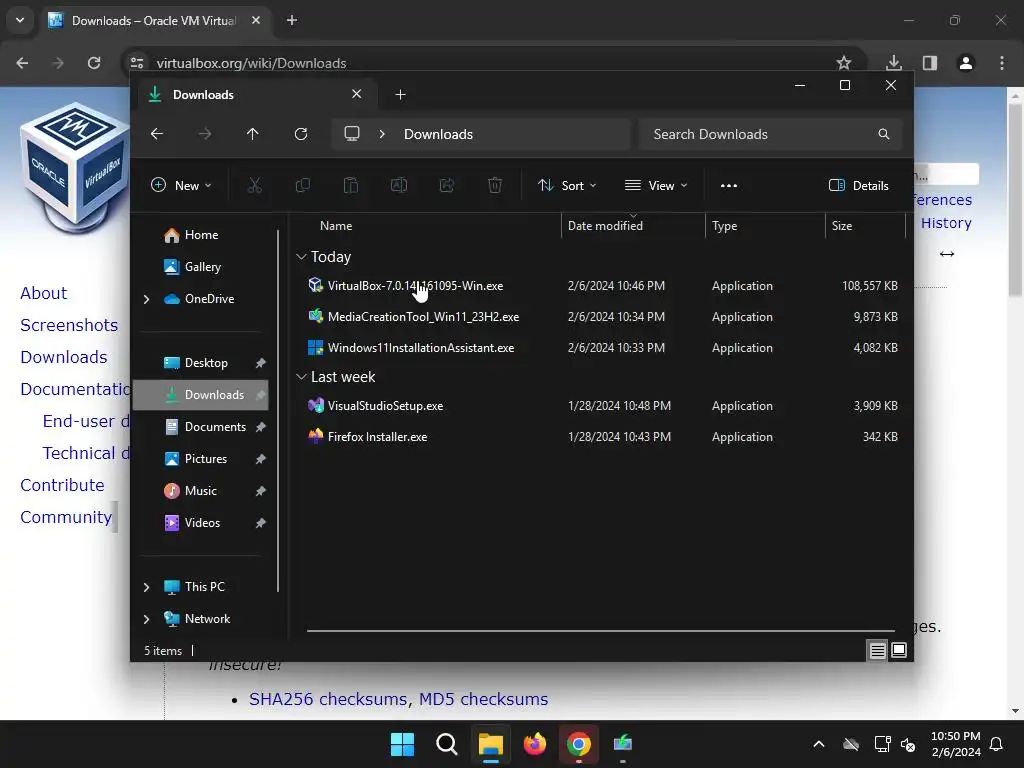Click site information icon in Chrome address bar
This screenshot has width=1024, height=768.
pyautogui.click(x=137, y=63)
